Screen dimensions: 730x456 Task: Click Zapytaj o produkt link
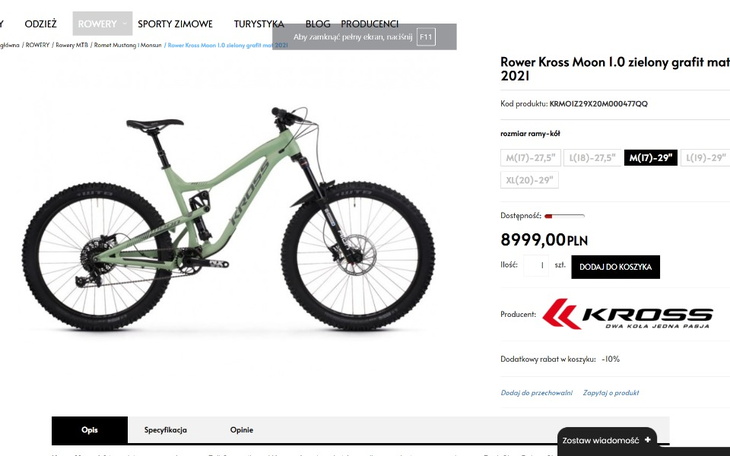point(611,393)
